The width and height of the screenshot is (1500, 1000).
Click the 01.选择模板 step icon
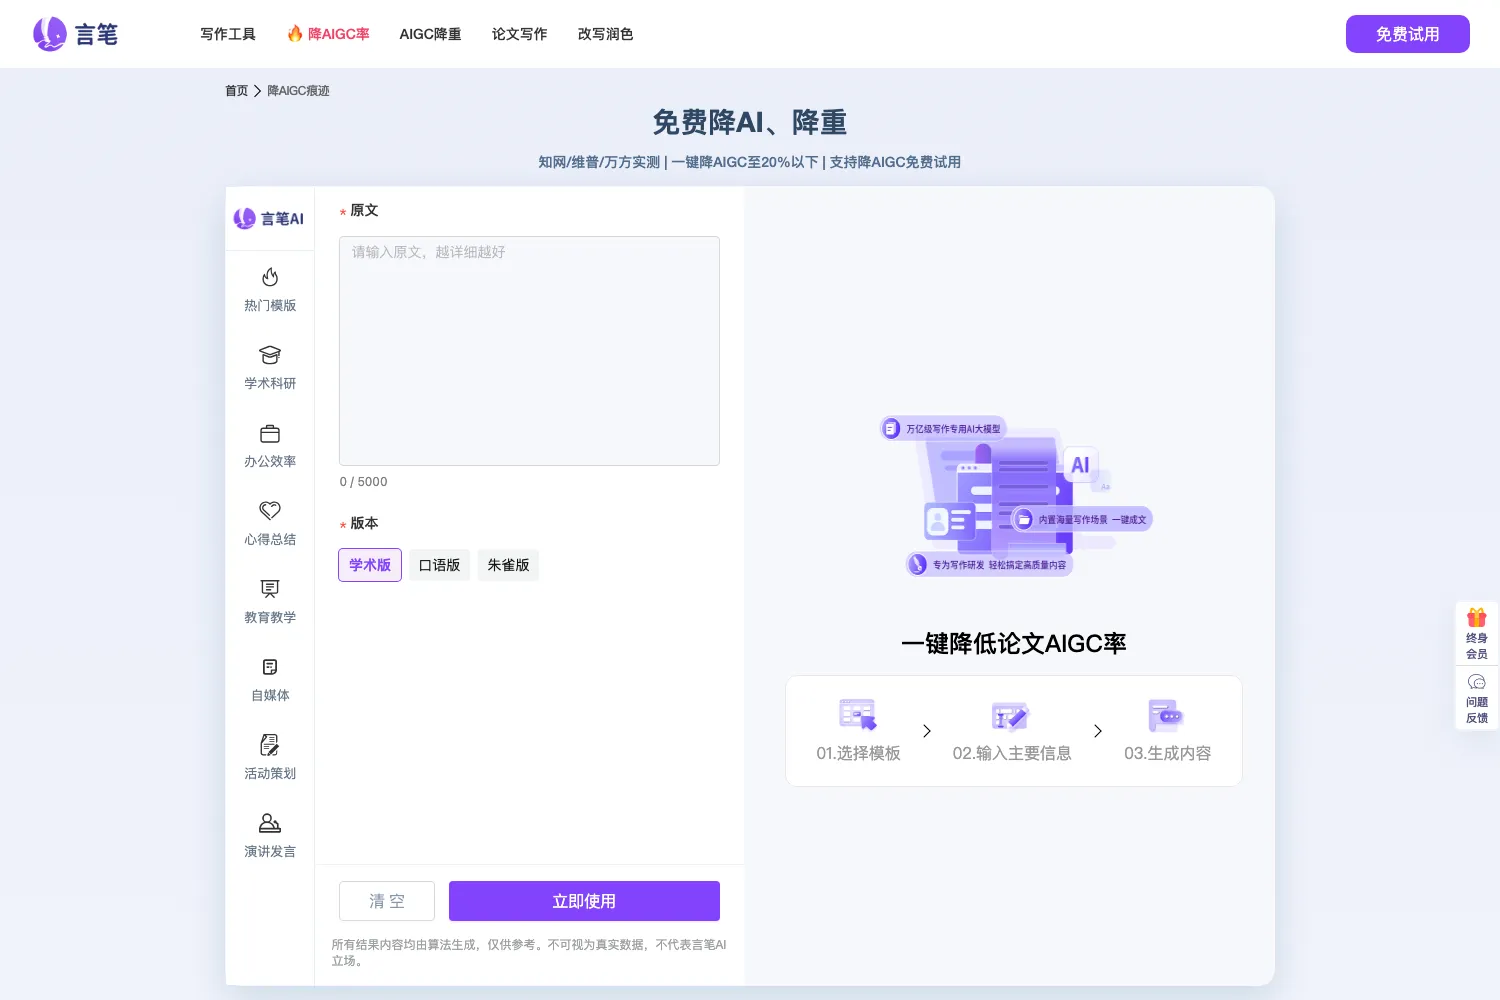pos(858,715)
